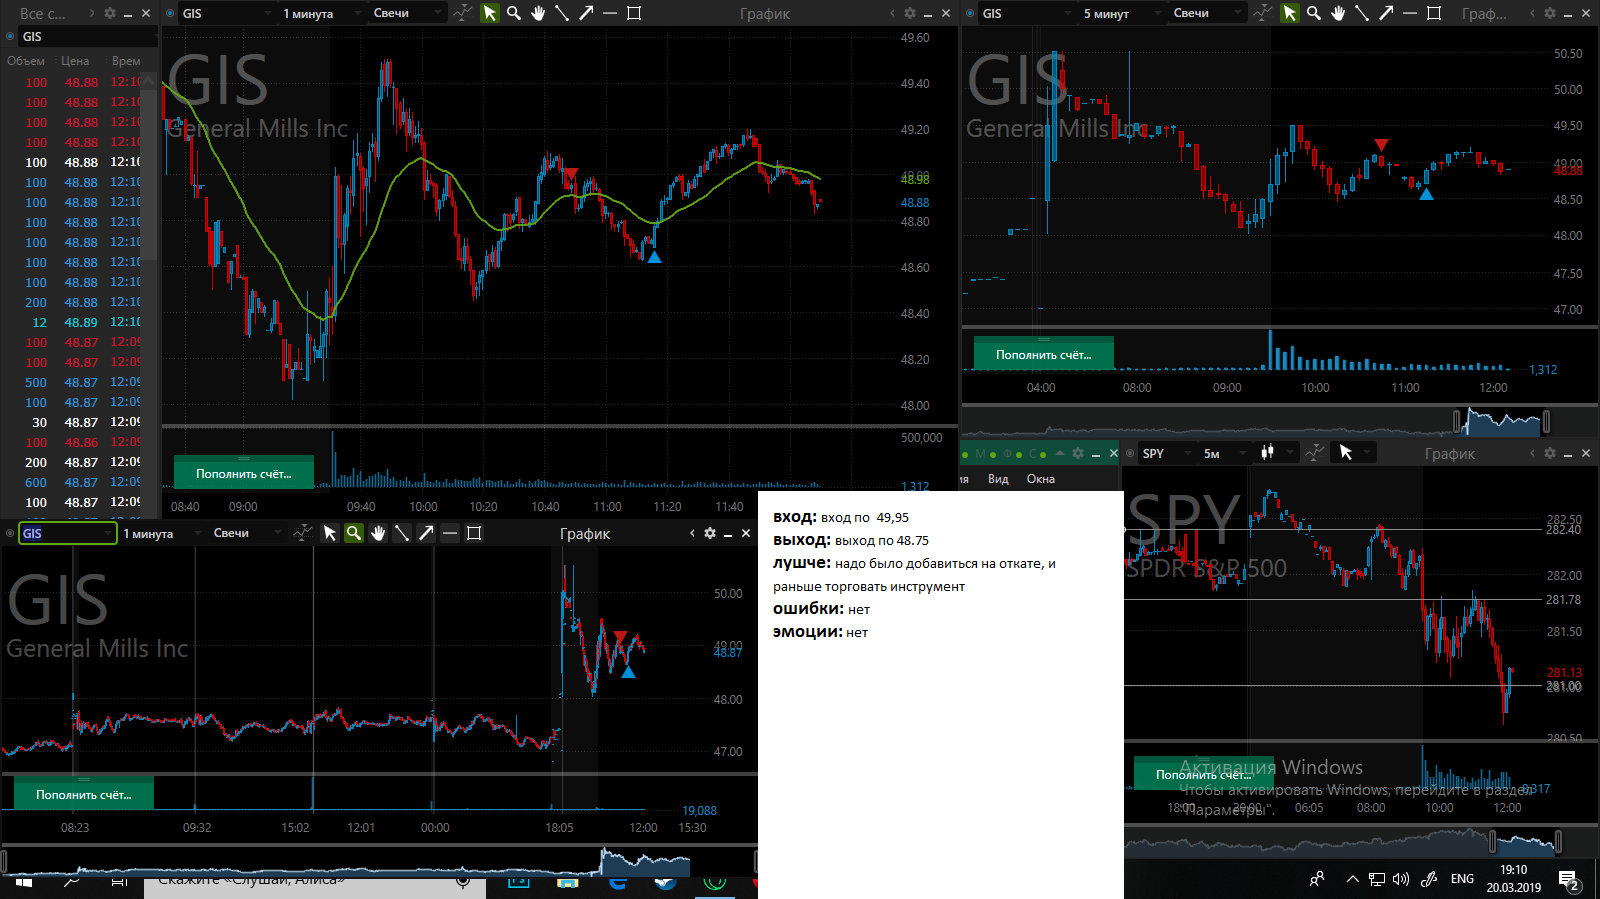Toggle link indicator in SPY chart
Image resolution: width=1600 pixels, height=899 pixels.
point(1131,453)
